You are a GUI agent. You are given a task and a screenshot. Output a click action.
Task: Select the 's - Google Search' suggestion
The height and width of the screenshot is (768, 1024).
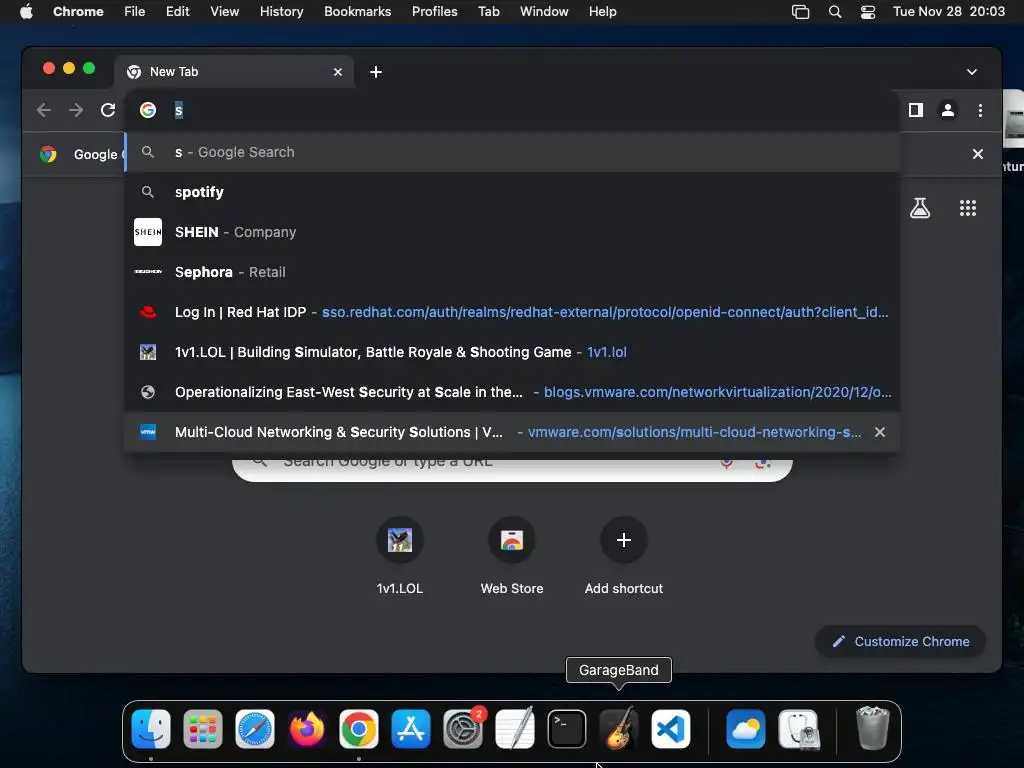point(512,152)
